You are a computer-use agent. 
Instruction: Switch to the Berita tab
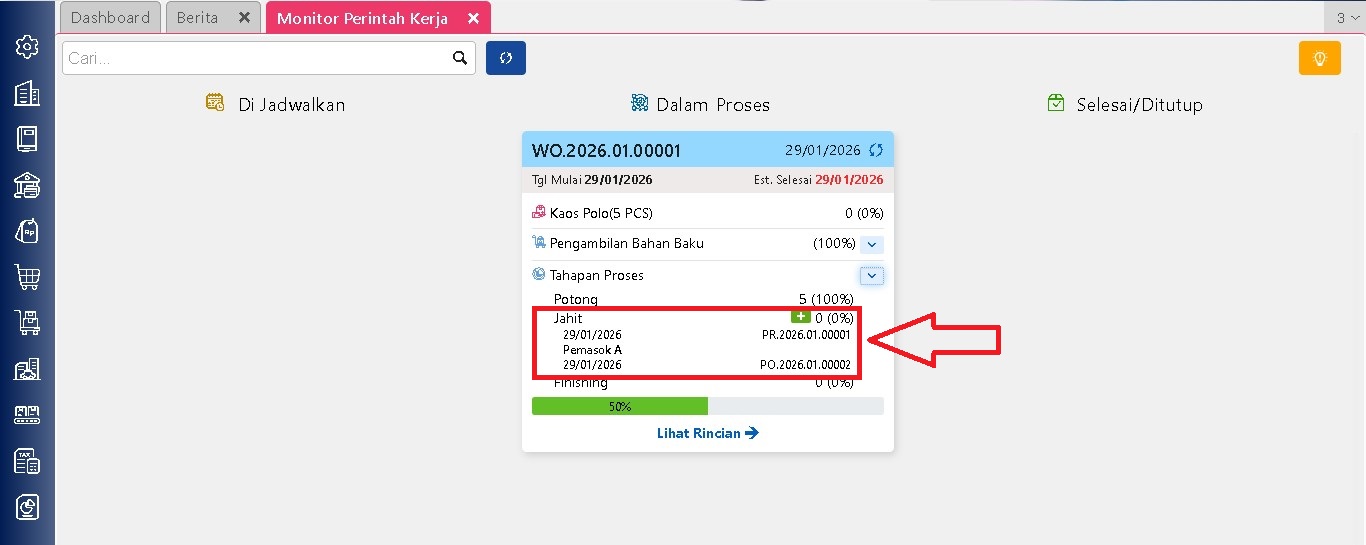coord(198,18)
